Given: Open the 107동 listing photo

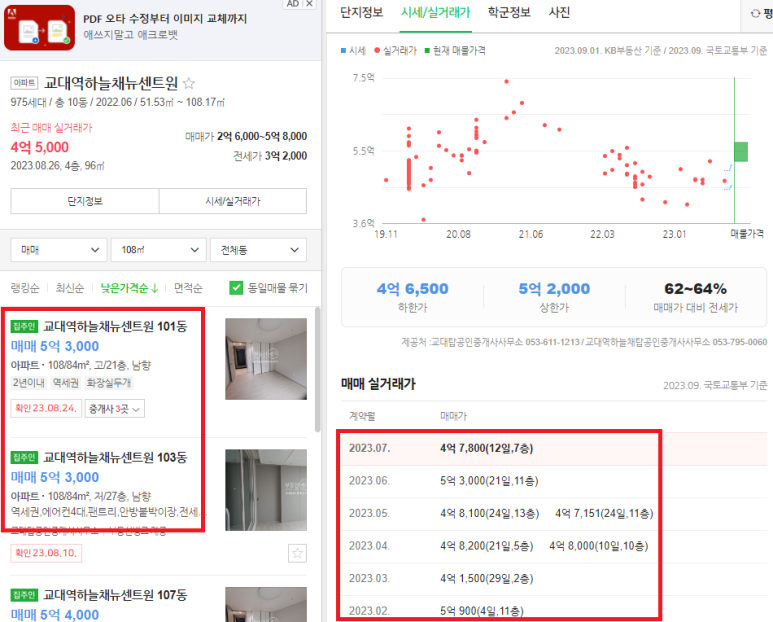Looking at the screenshot, I should point(266,604).
